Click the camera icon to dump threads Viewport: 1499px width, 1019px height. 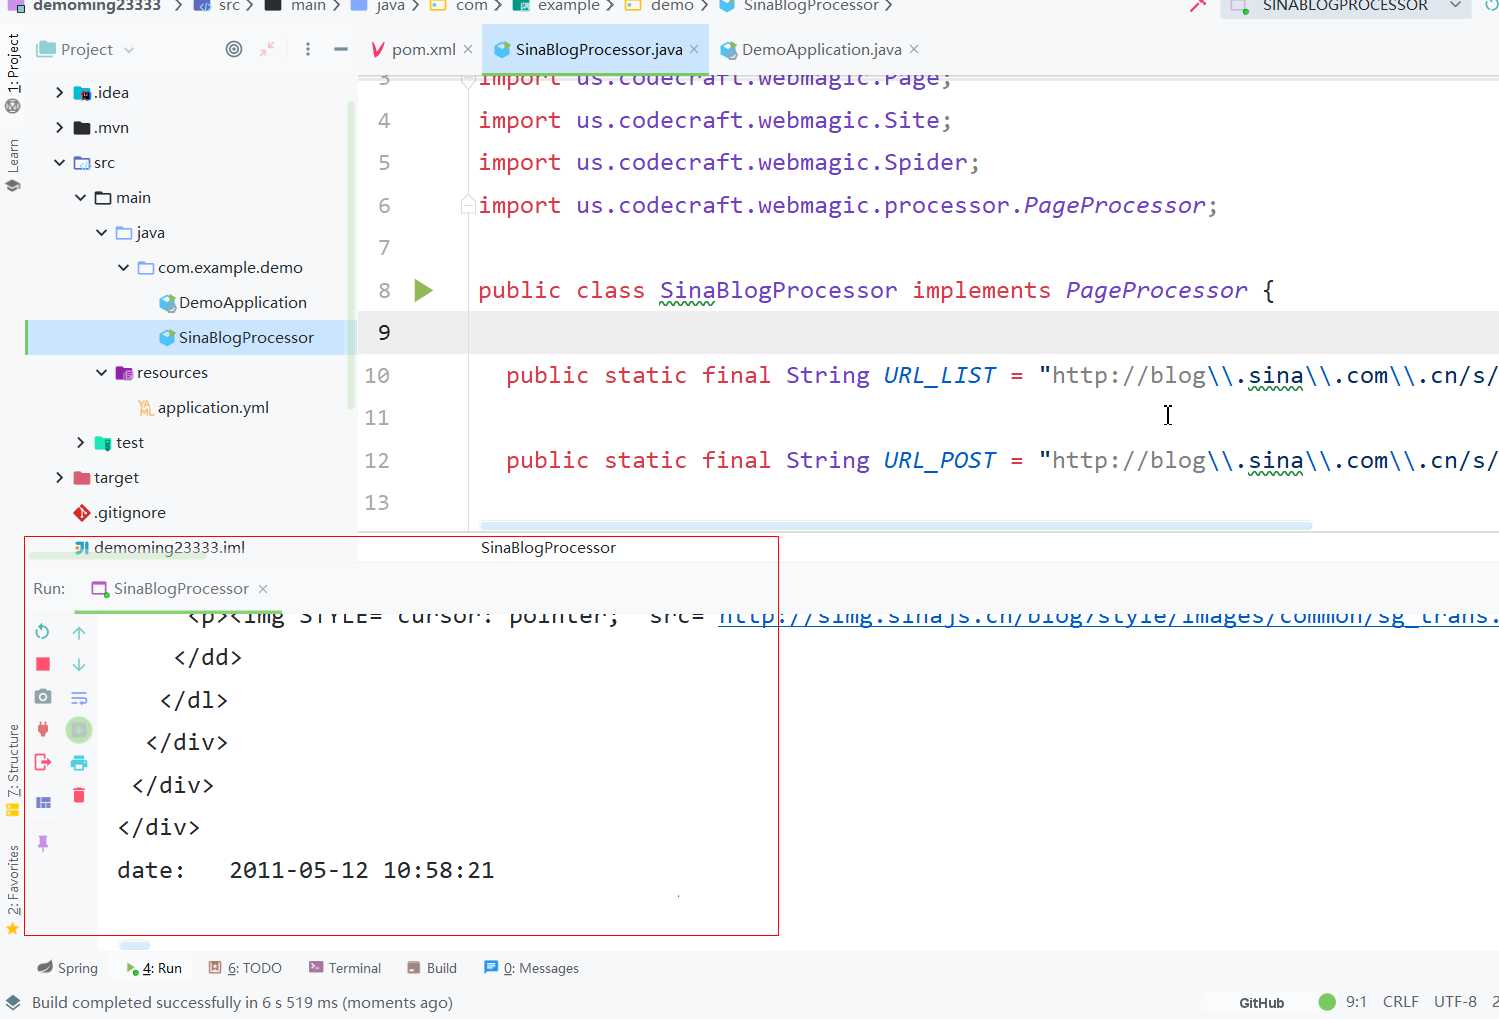43,697
